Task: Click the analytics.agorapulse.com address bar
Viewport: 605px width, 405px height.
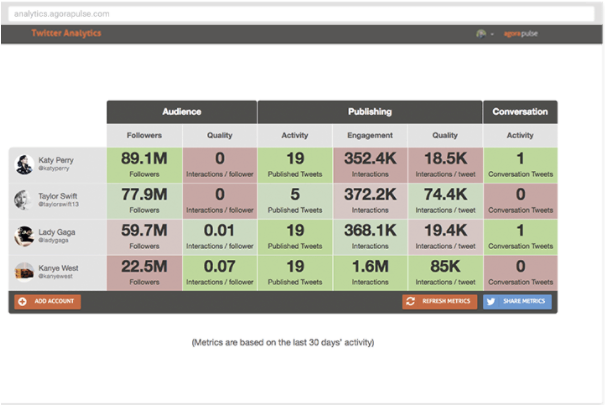Action: [301, 14]
